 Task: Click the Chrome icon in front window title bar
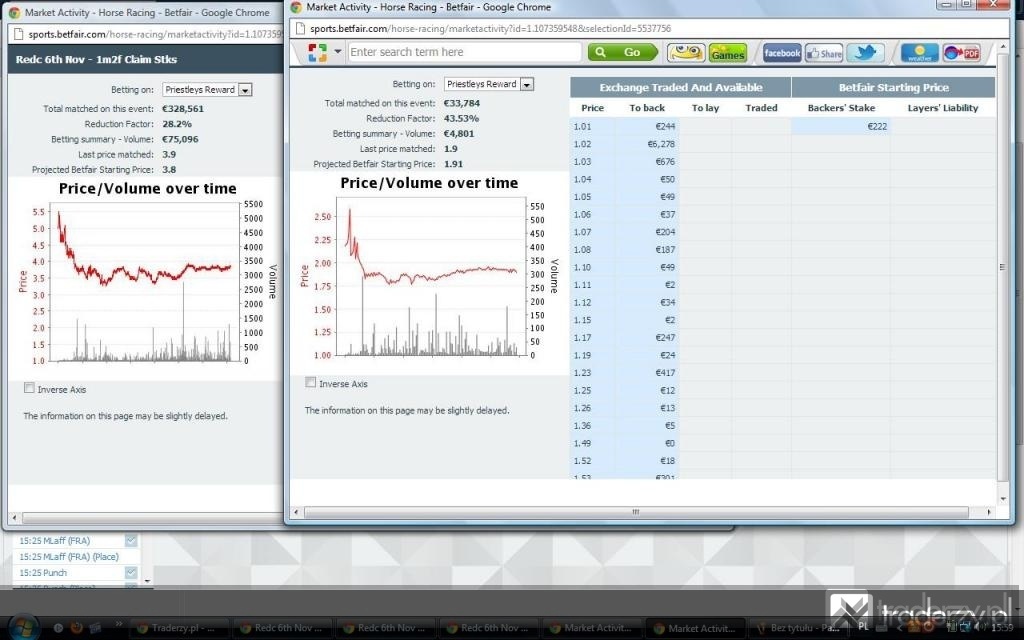(x=296, y=7)
